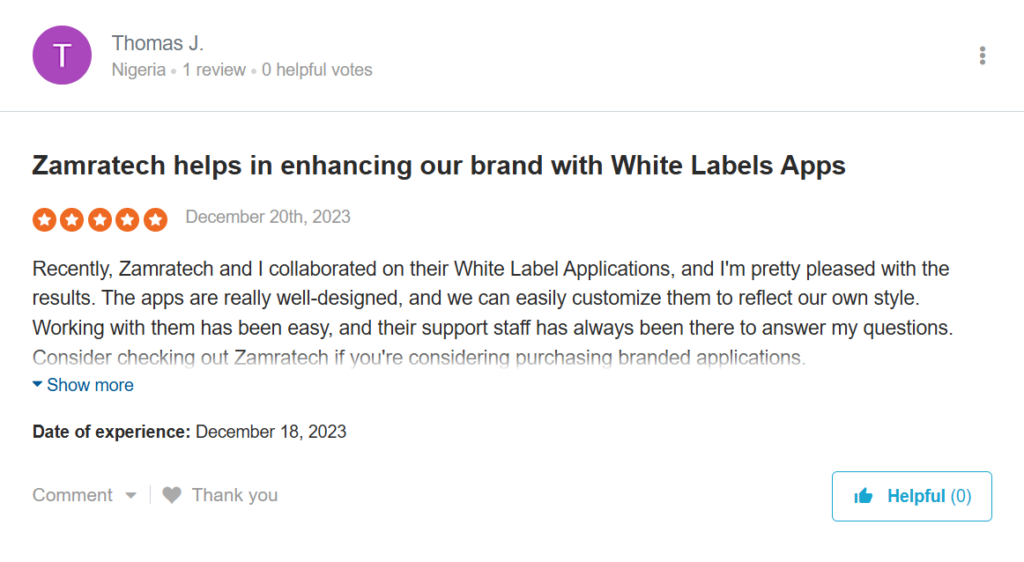Click the Comment label
Image resolution: width=1024 pixels, height=562 pixels.
pyautogui.click(x=72, y=495)
